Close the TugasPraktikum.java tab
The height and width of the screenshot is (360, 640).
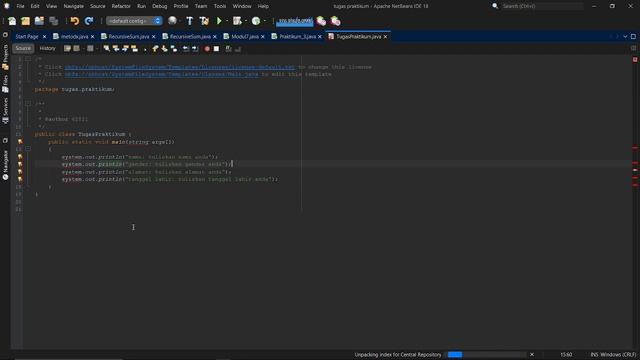385,37
